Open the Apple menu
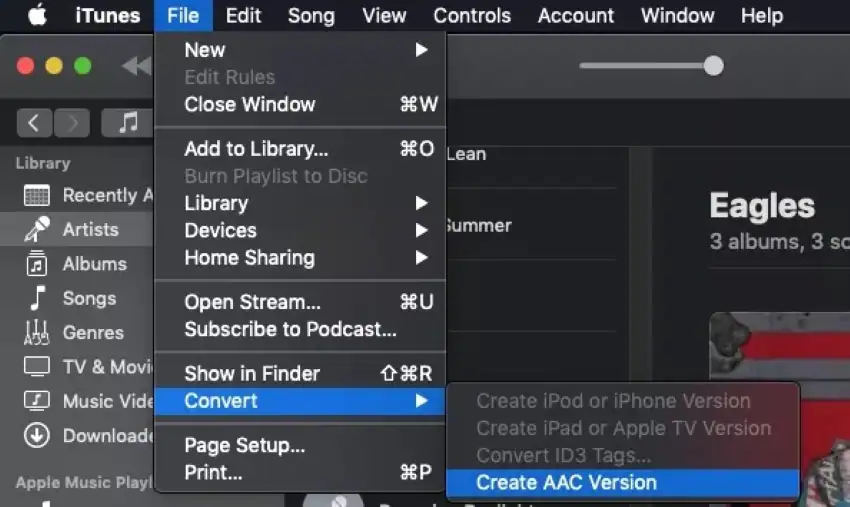 coord(37,15)
